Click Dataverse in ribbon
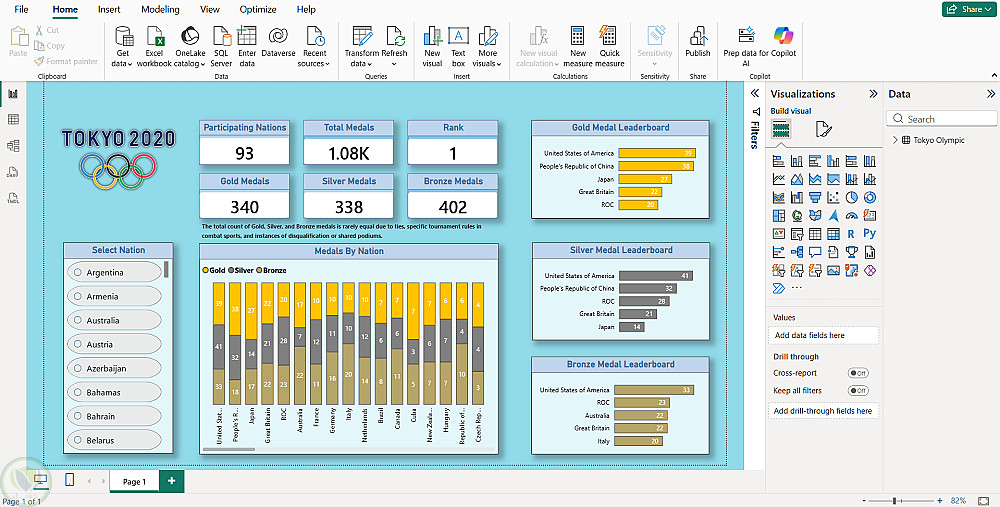 [x=278, y=42]
